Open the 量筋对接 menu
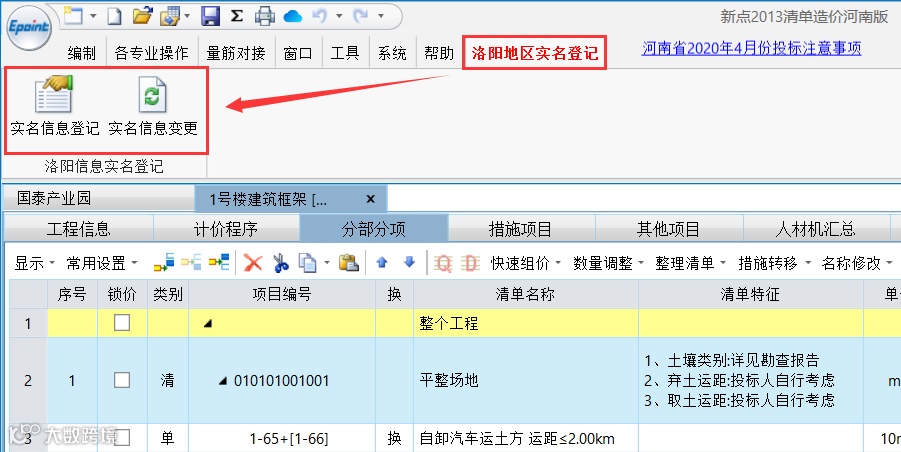The width and height of the screenshot is (901, 452). coord(236,53)
